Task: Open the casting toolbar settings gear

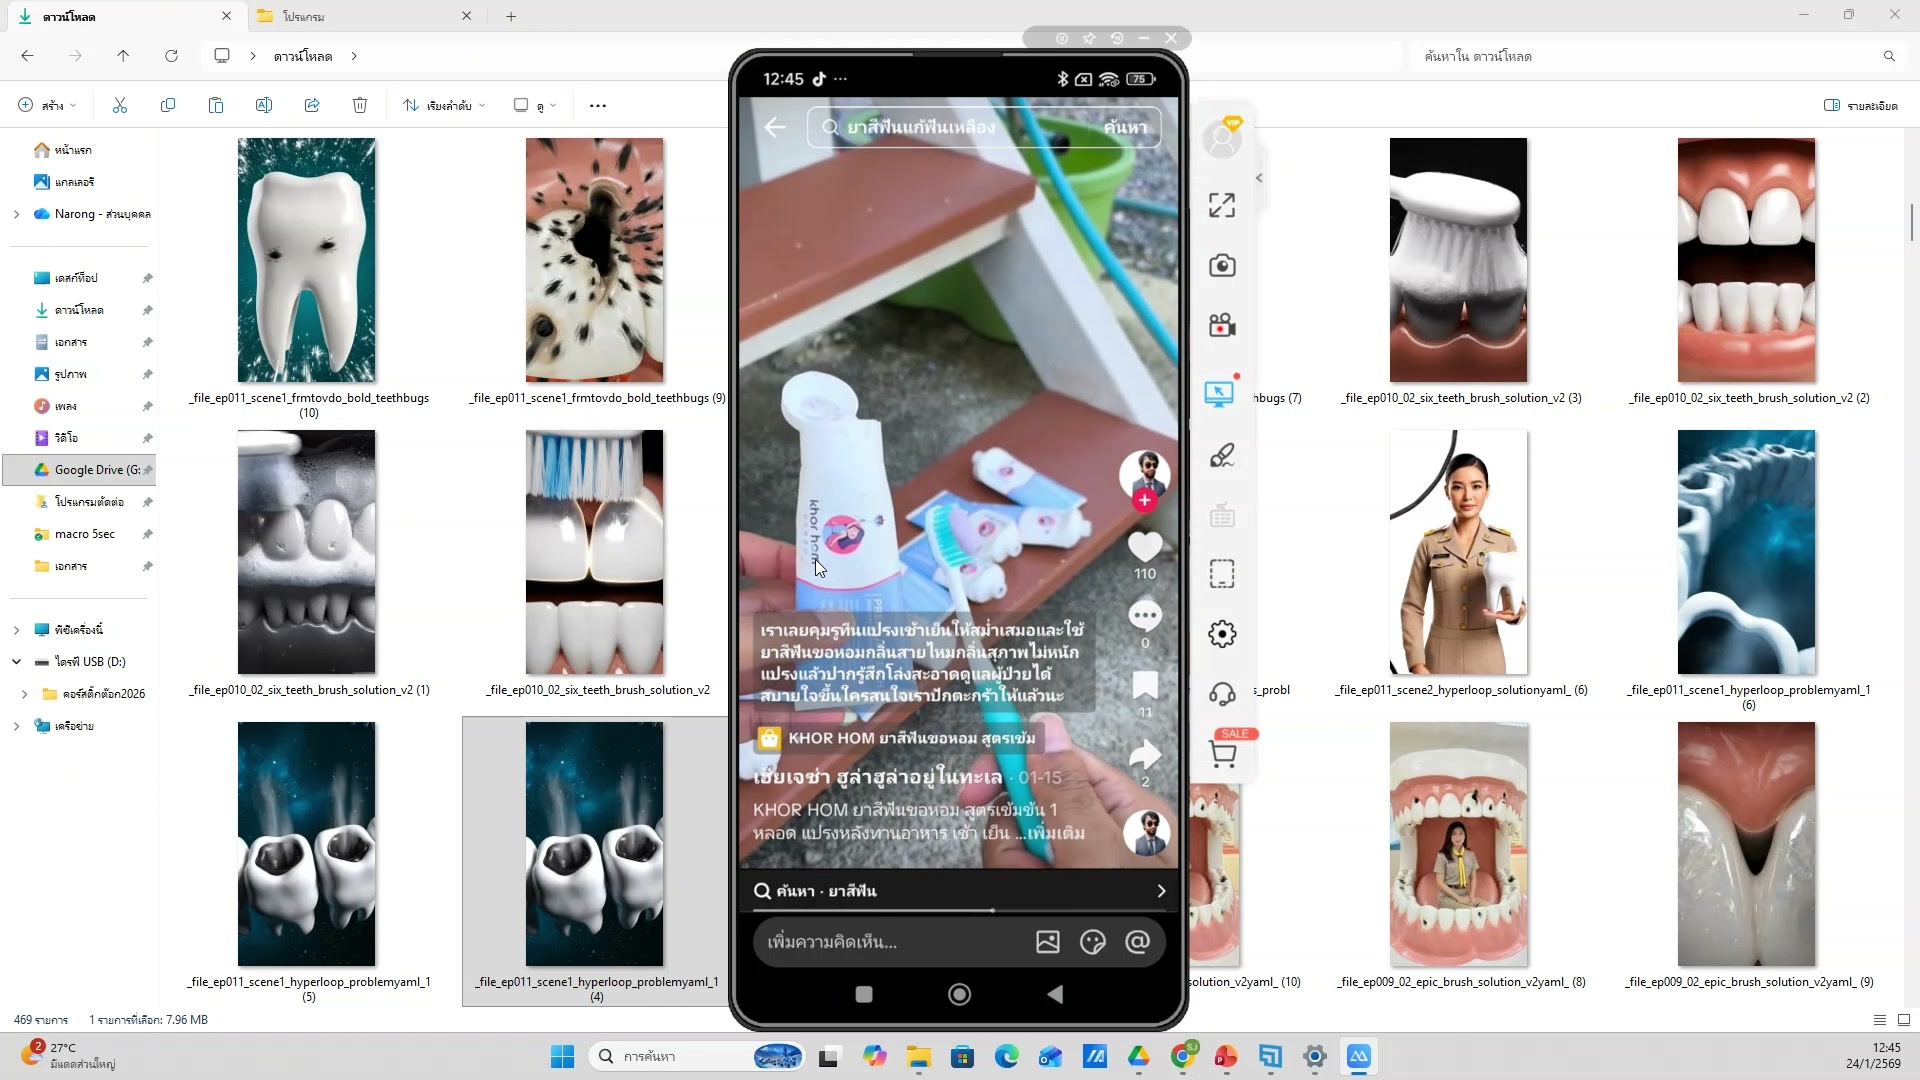Action: coord(1222,633)
